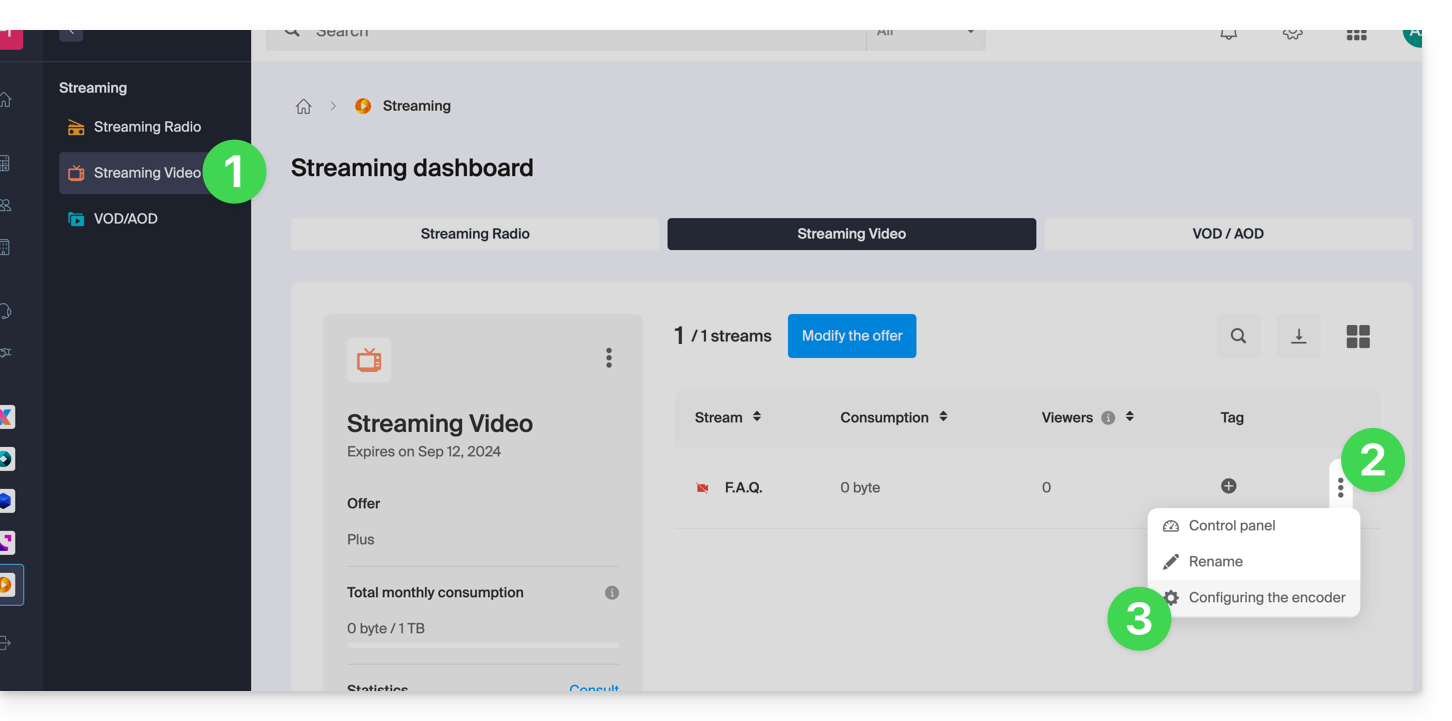Click the Viewers info icon
This screenshot has height=721, width=1452.
[1108, 418]
